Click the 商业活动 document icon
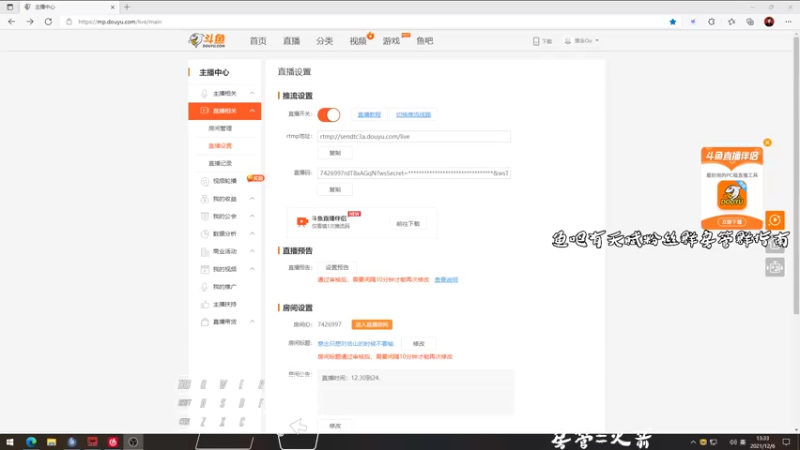 coord(205,252)
